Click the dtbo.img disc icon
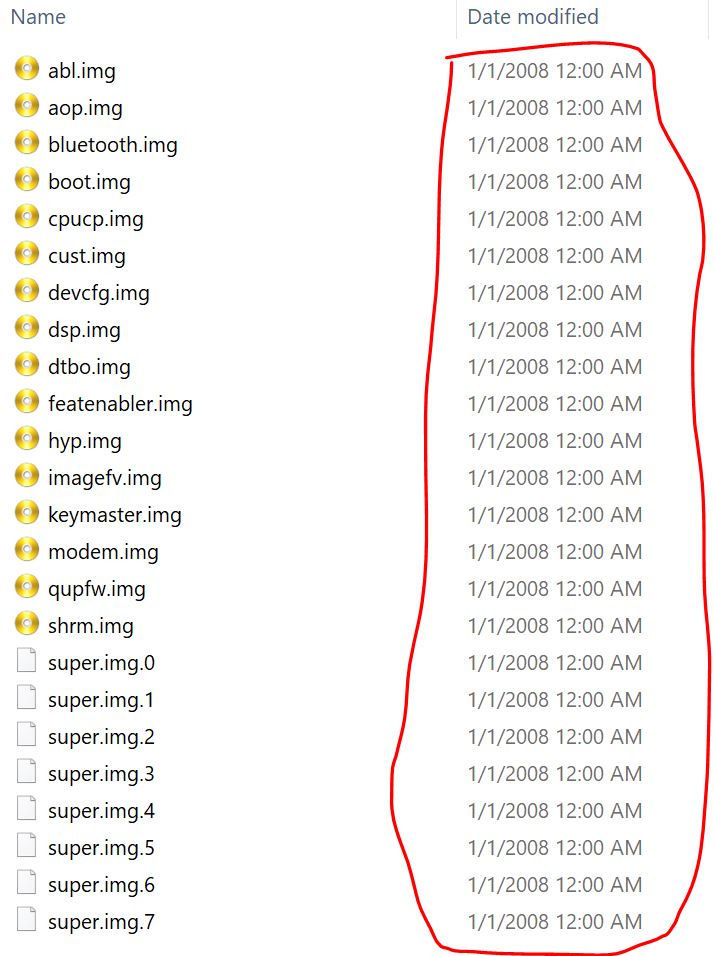714x956 pixels. (27, 364)
